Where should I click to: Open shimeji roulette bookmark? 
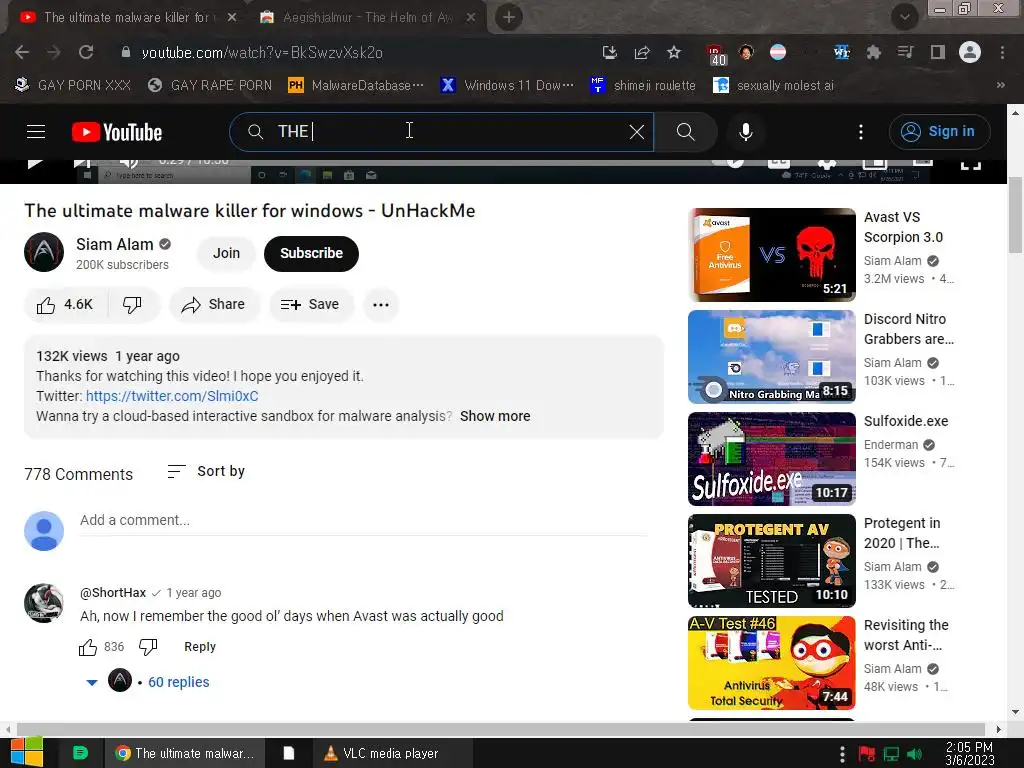click(x=643, y=85)
